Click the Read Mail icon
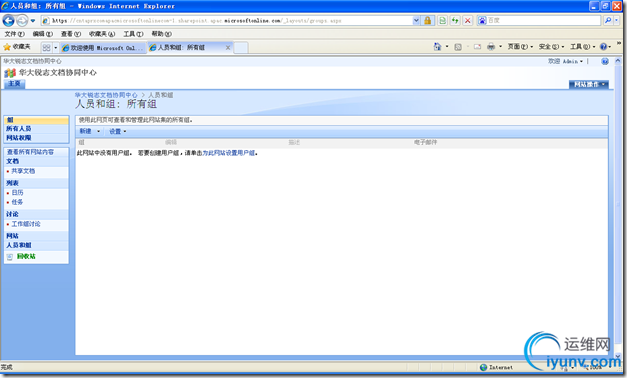The height and width of the screenshot is (378, 627). click(477, 47)
